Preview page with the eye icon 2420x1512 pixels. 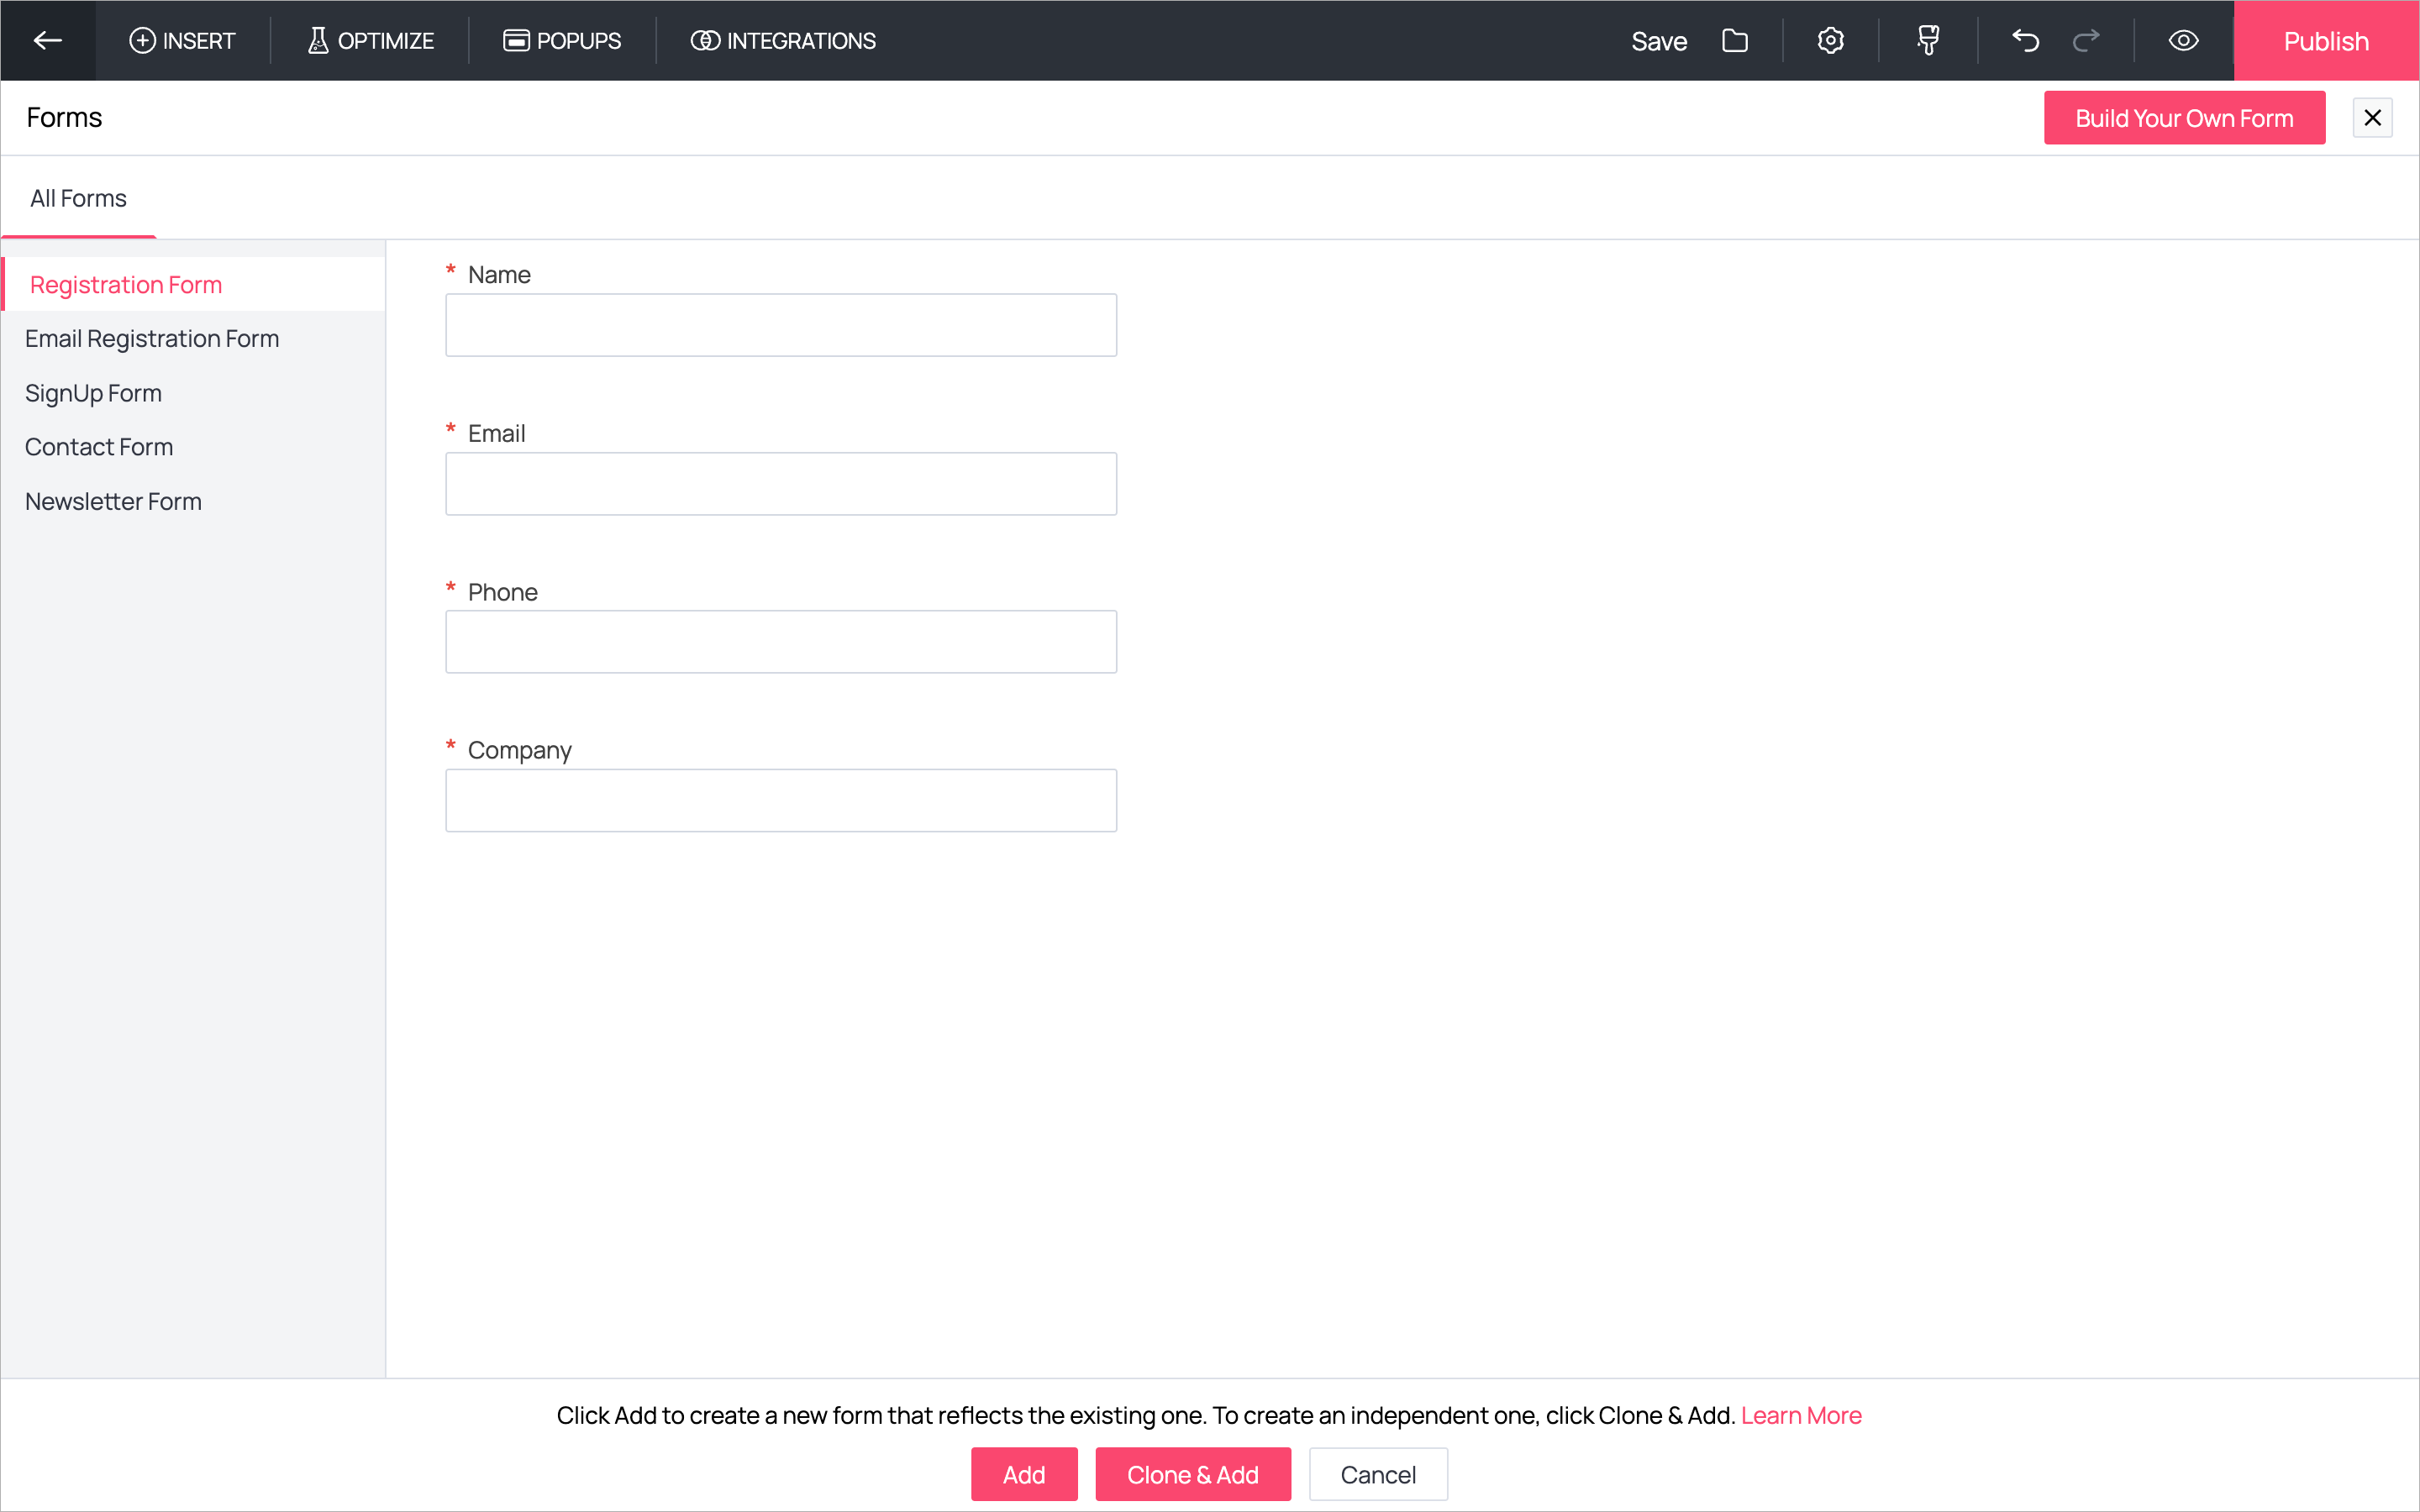[x=2183, y=40]
